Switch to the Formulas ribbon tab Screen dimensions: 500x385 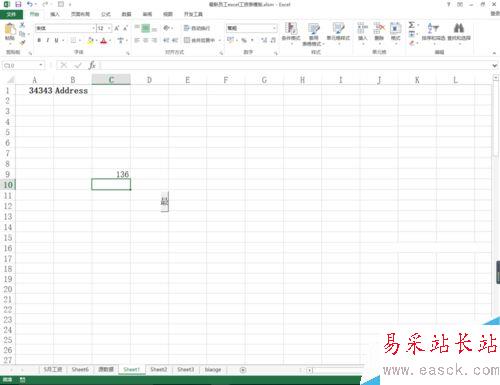click(x=106, y=14)
